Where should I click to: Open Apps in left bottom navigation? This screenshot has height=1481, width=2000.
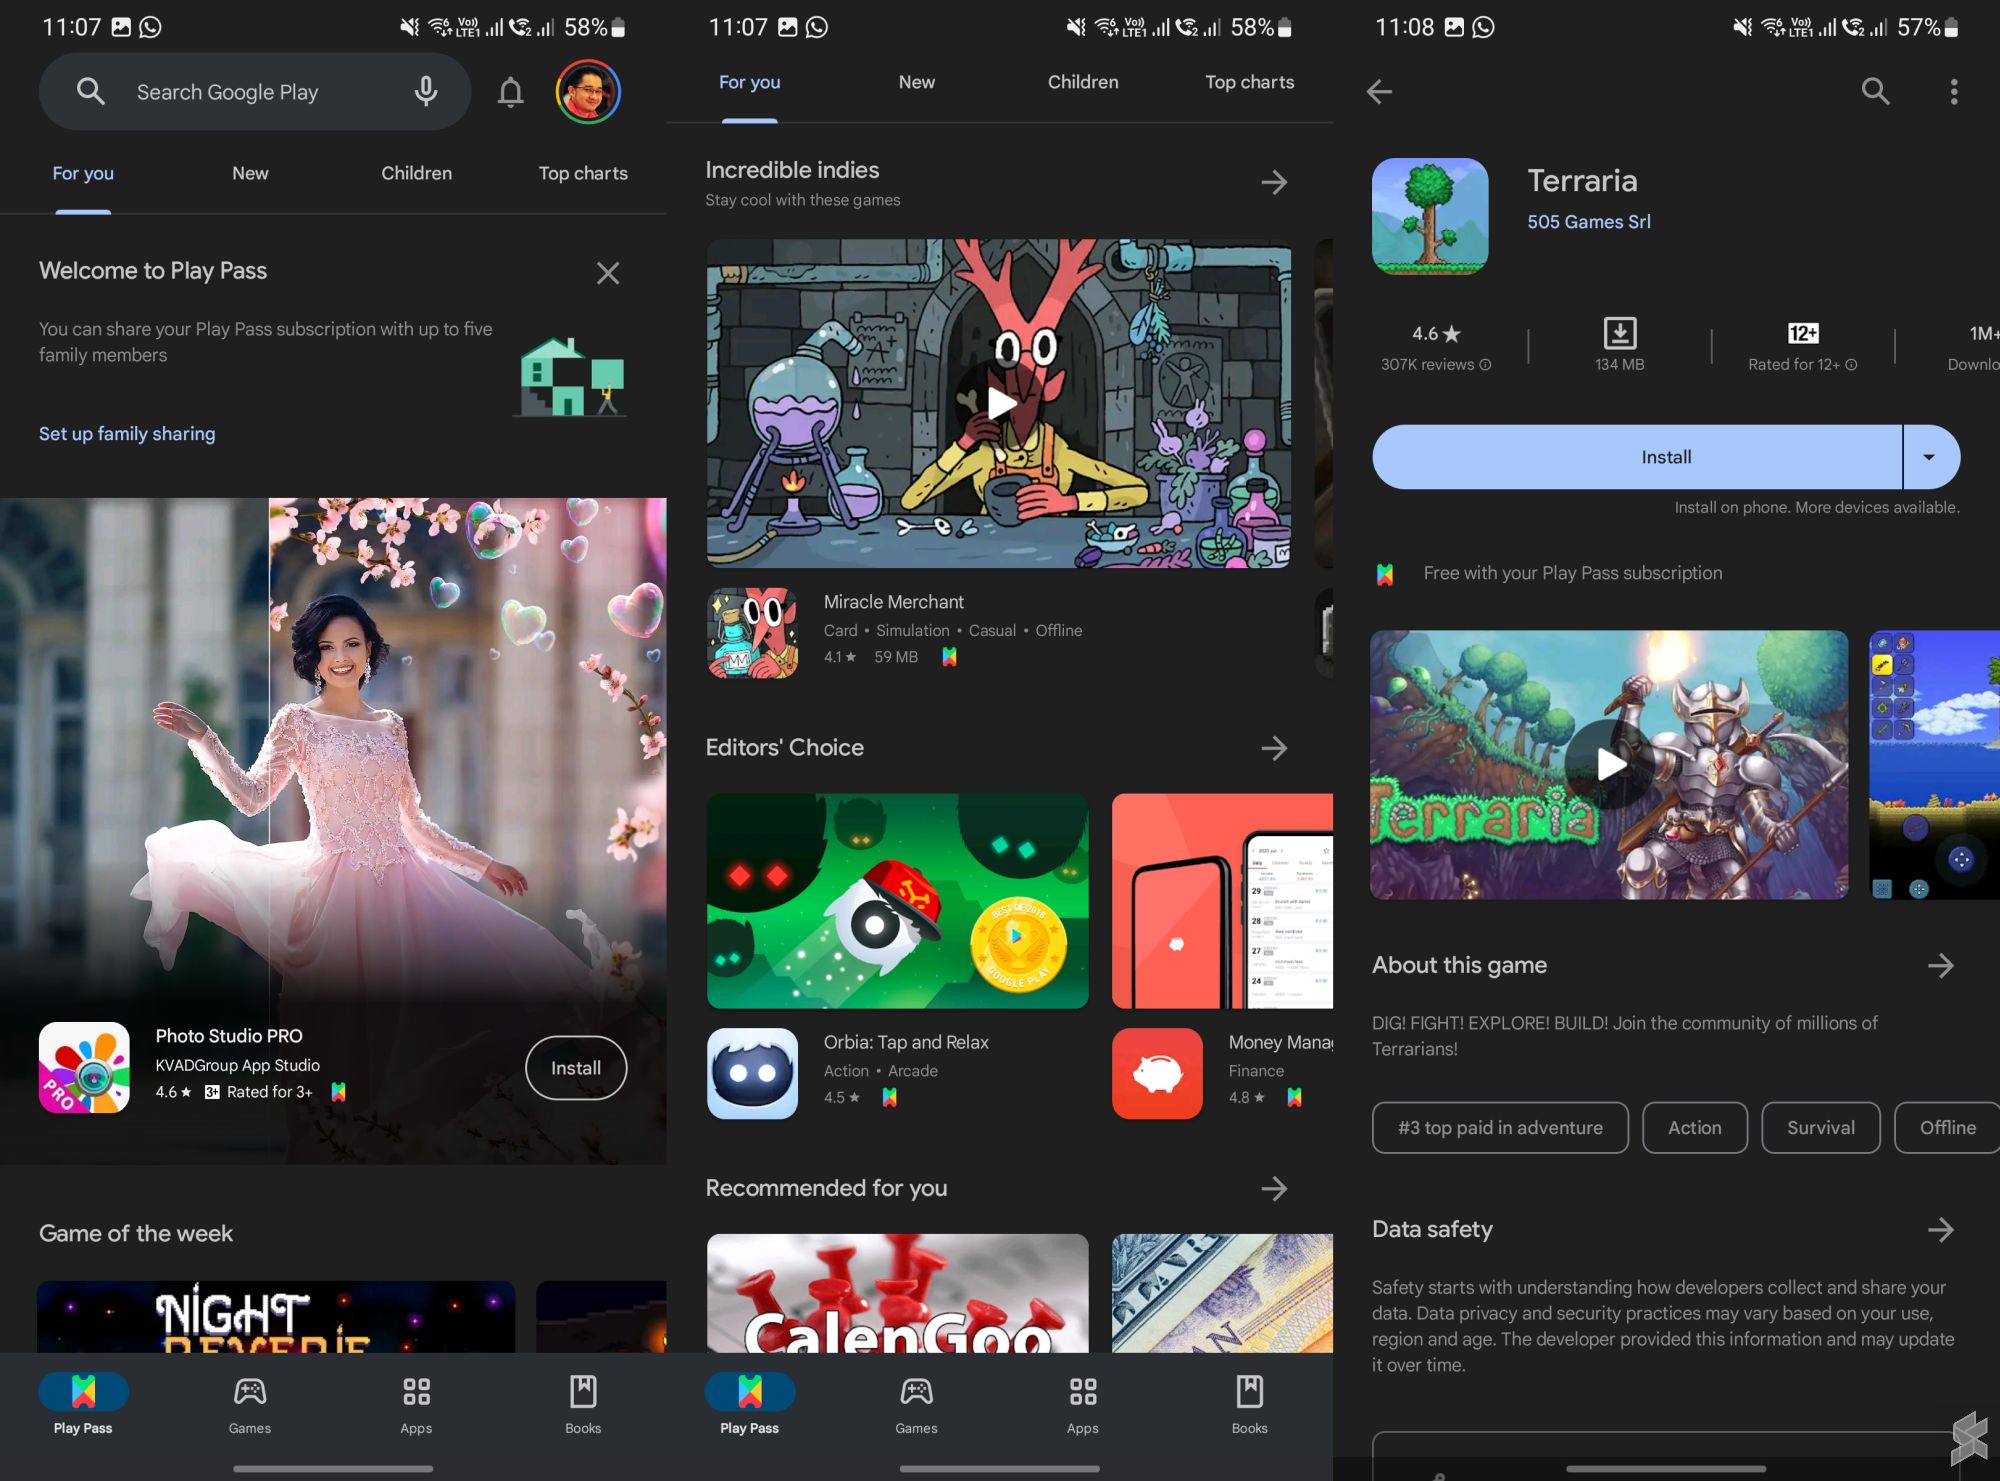[416, 1403]
